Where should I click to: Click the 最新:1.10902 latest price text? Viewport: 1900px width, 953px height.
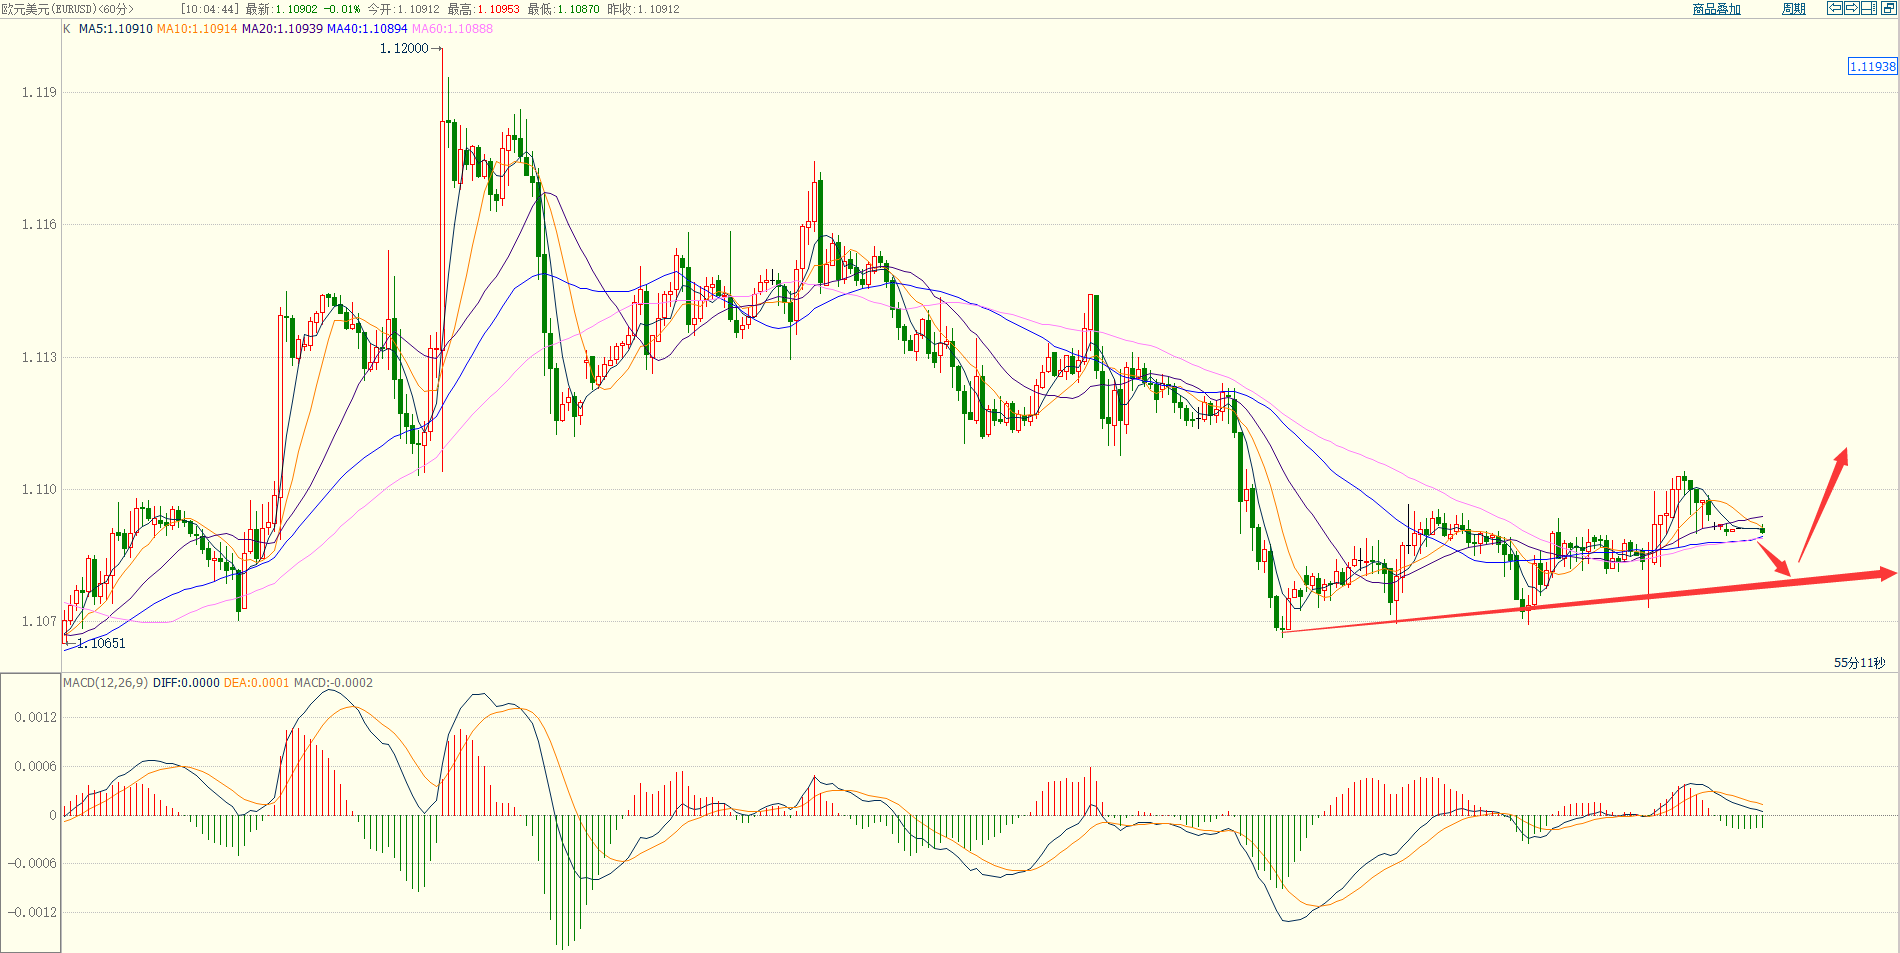coord(281,9)
